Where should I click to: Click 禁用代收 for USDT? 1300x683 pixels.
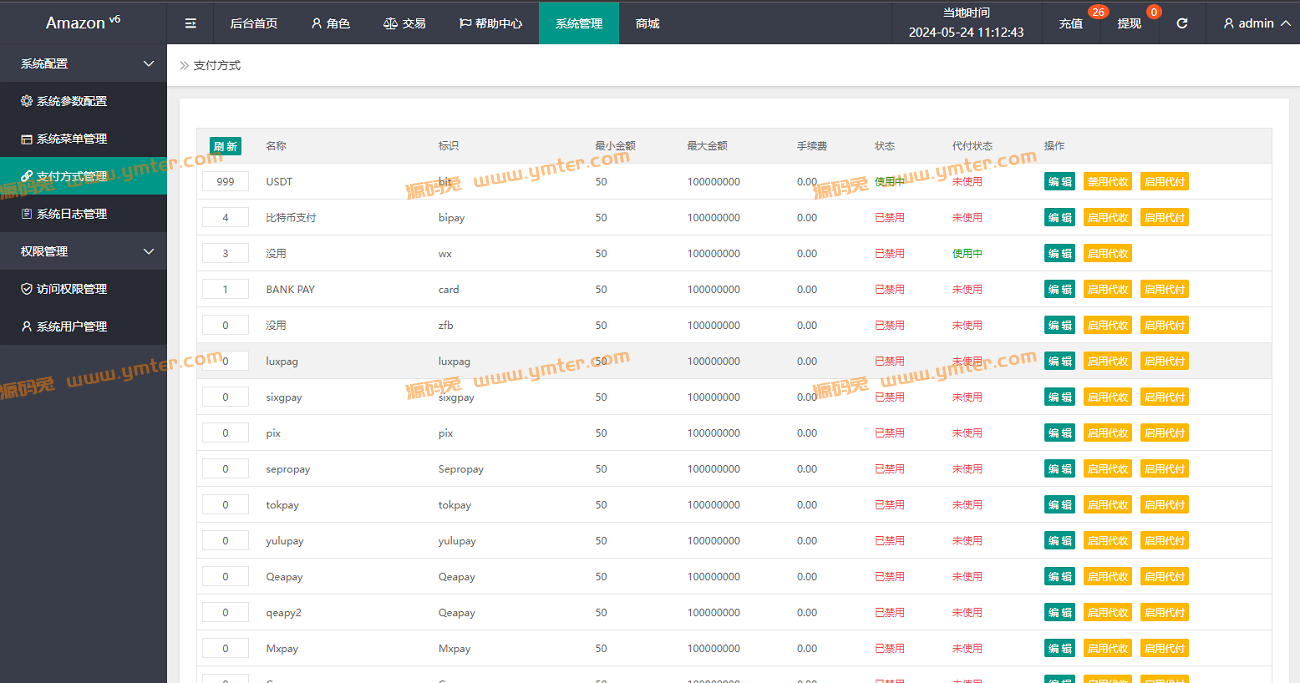[x=1108, y=182]
